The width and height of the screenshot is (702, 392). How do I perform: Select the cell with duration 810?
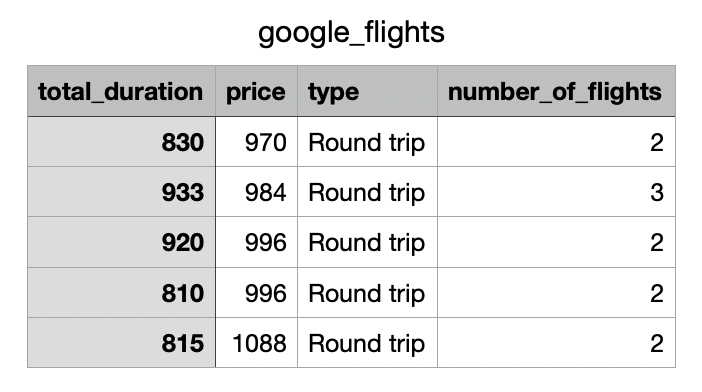pos(121,293)
